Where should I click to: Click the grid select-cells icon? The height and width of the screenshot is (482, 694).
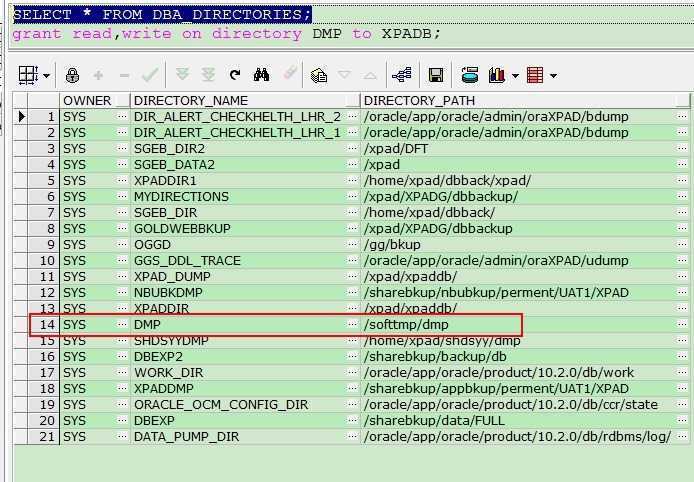[28, 75]
